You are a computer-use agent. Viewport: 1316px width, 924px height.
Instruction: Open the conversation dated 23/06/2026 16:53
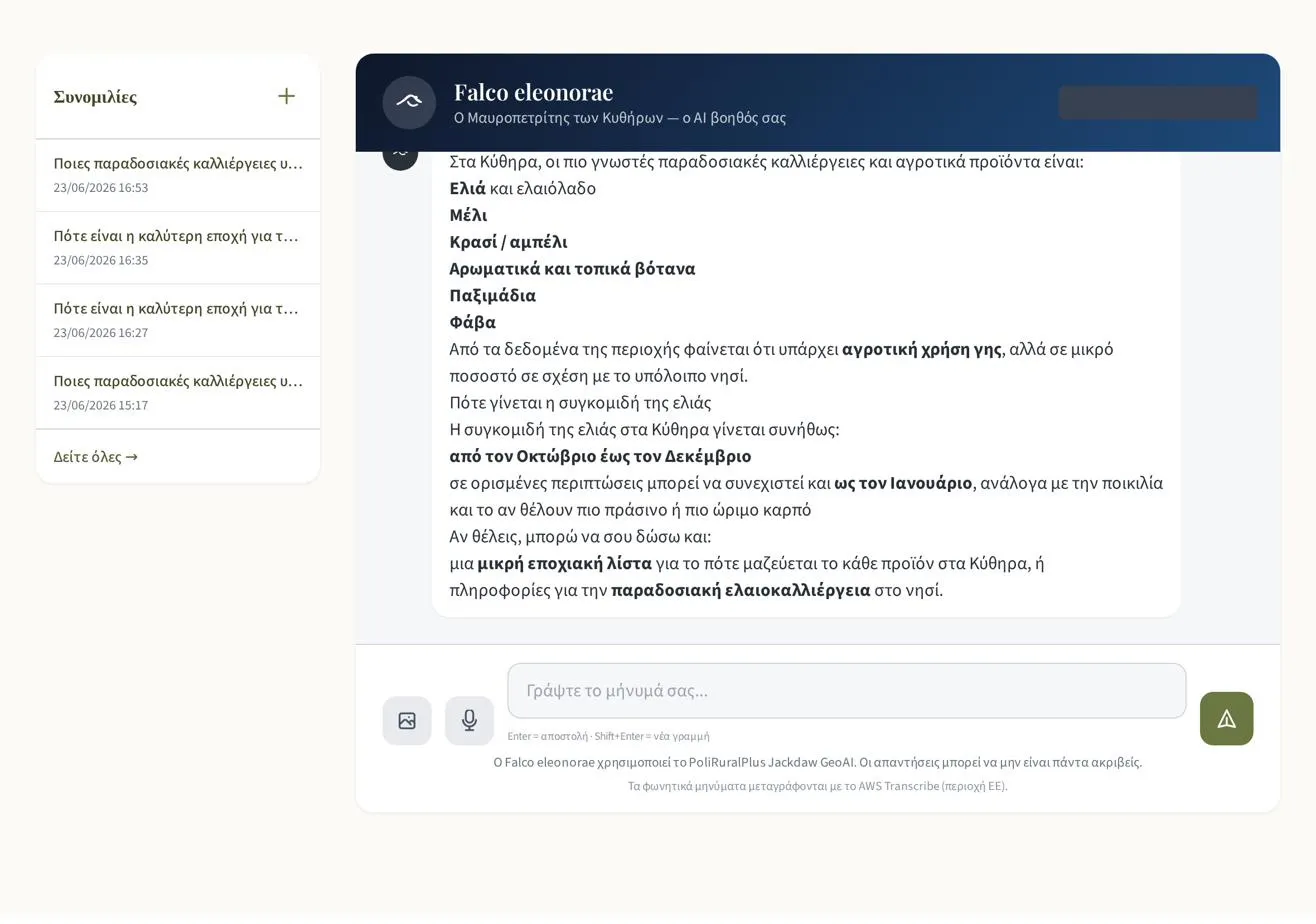(x=178, y=175)
